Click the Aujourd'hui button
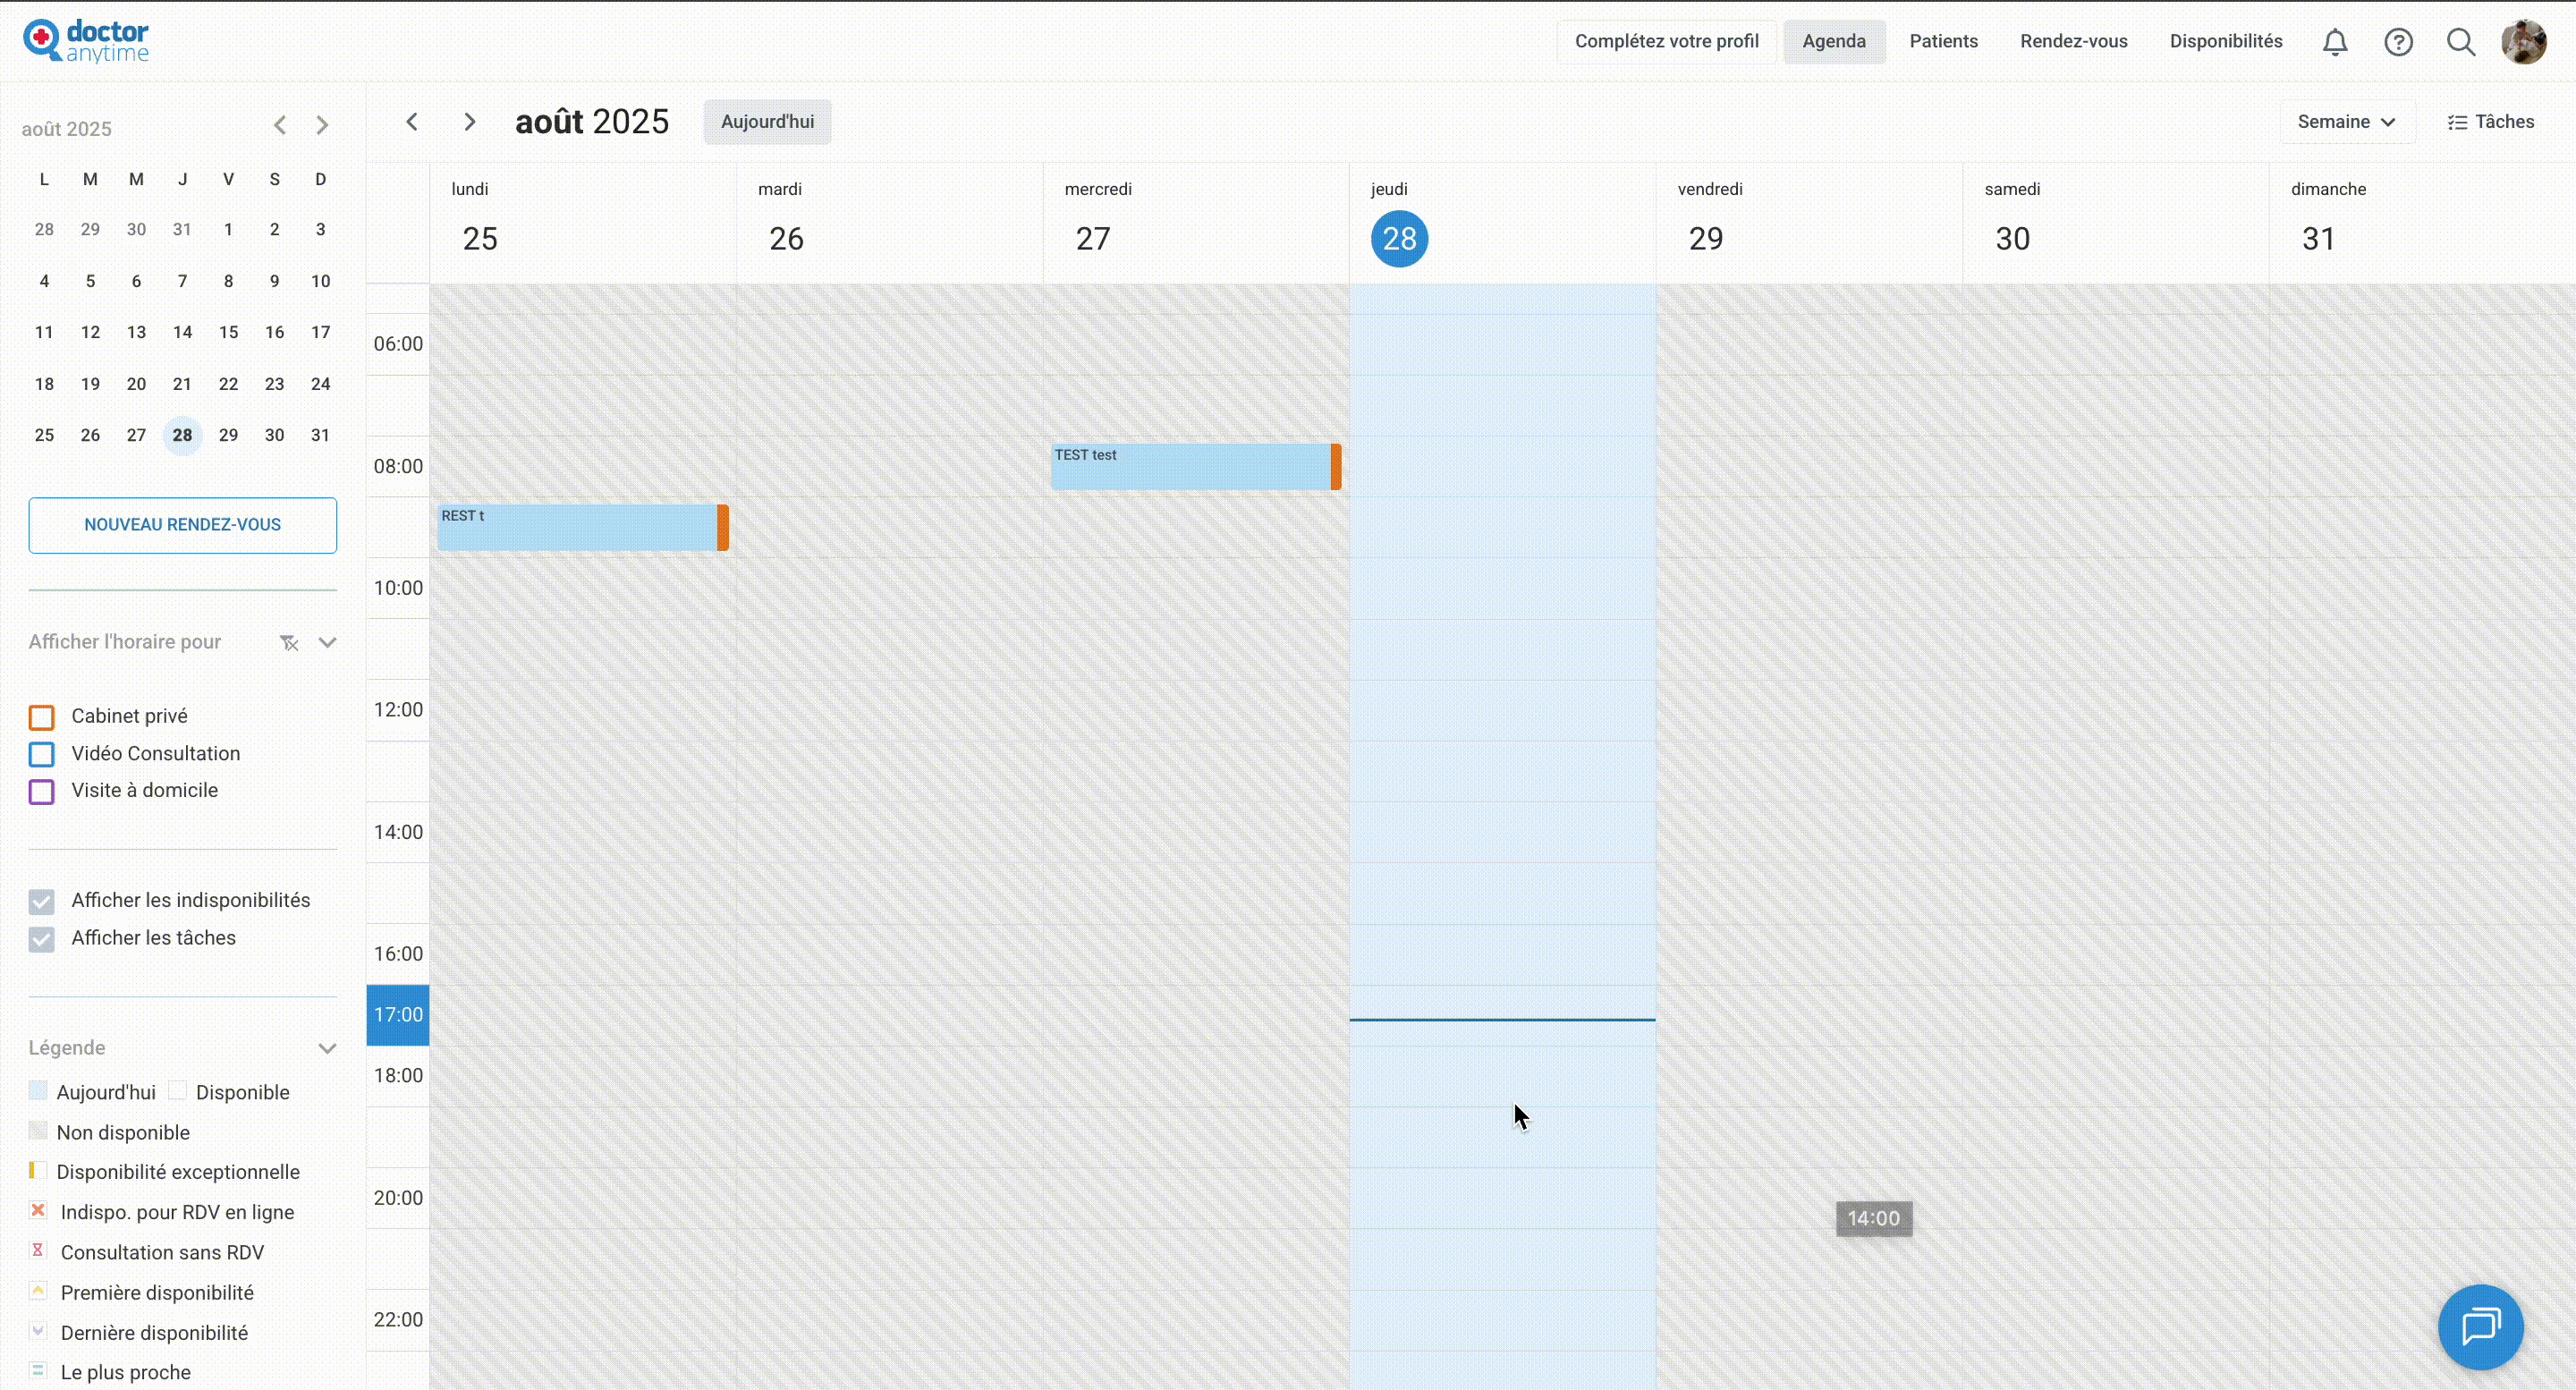 [767, 122]
